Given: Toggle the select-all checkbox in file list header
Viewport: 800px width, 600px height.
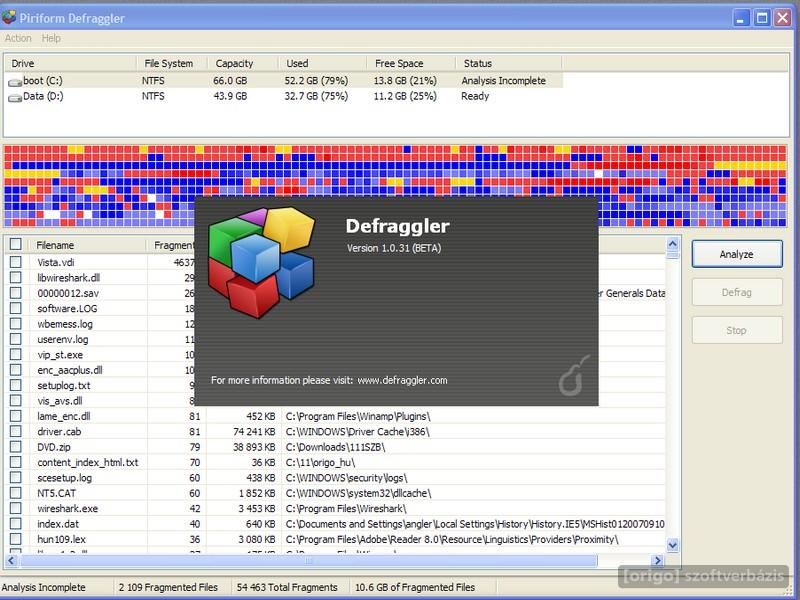Looking at the screenshot, I should pos(16,244).
